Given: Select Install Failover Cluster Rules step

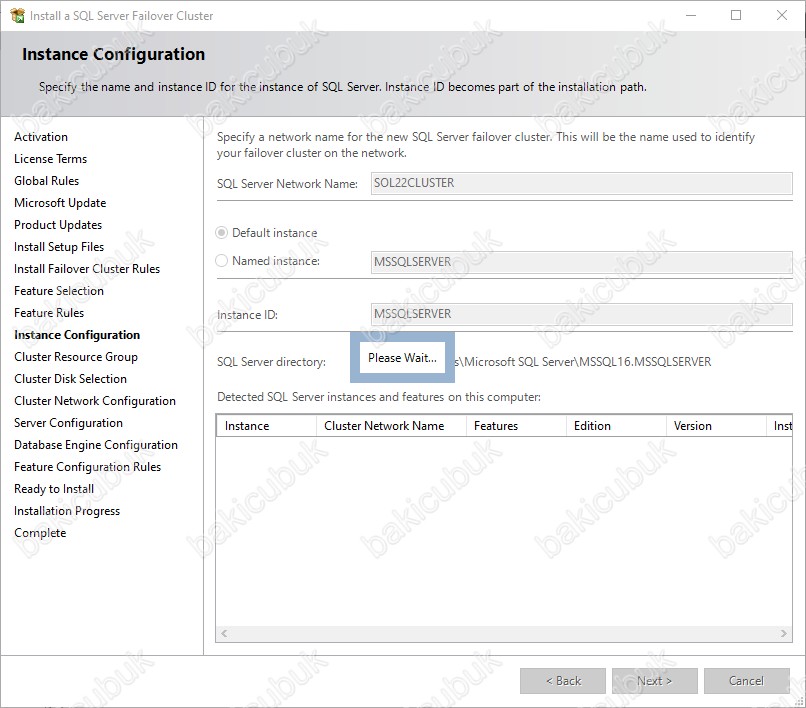Looking at the screenshot, I should (87, 269).
